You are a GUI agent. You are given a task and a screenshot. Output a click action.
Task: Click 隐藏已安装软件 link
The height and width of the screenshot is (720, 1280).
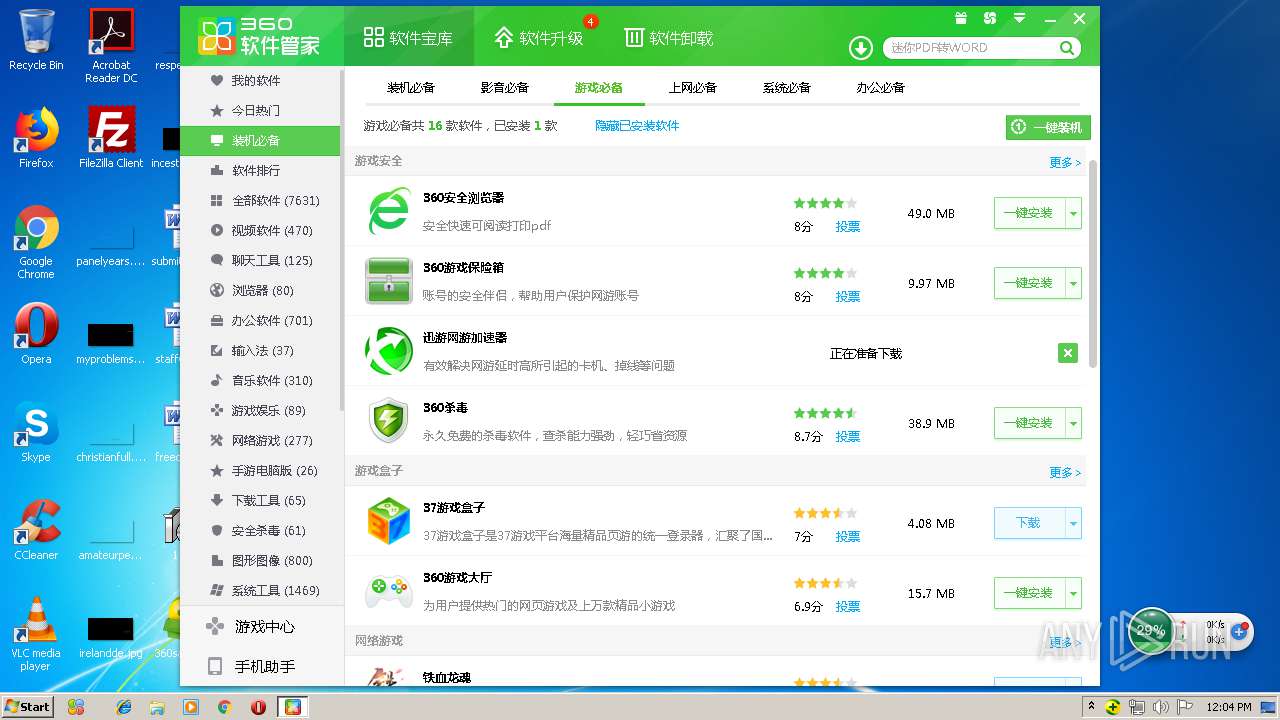coord(637,126)
